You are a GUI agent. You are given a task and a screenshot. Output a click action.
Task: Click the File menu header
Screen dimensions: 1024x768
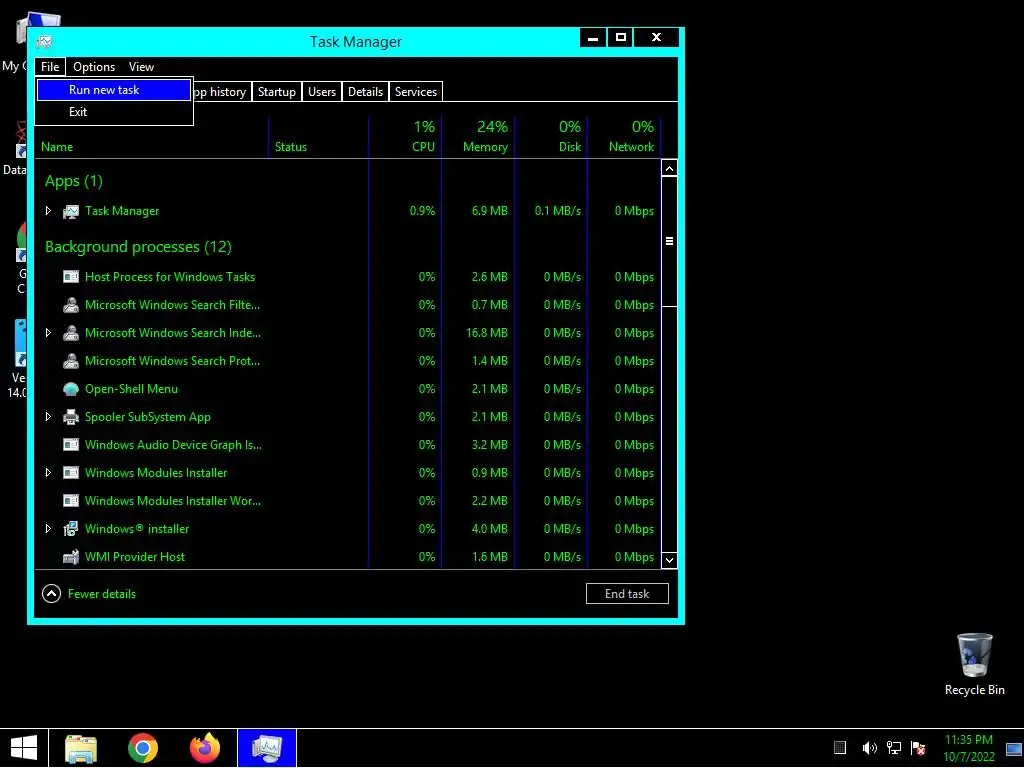pos(50,67)
